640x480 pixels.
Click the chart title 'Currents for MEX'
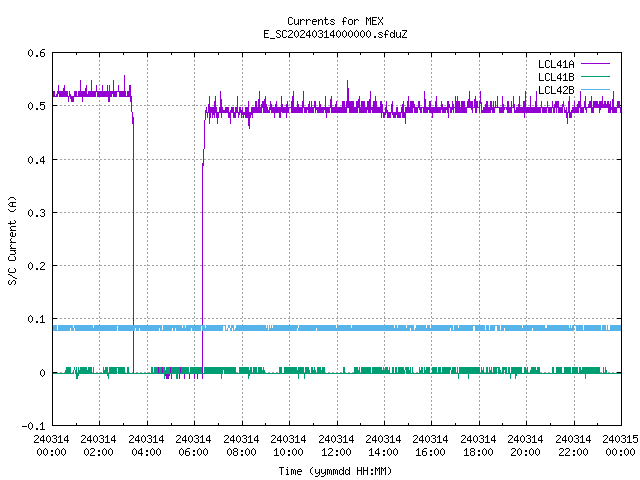(335, 21)
